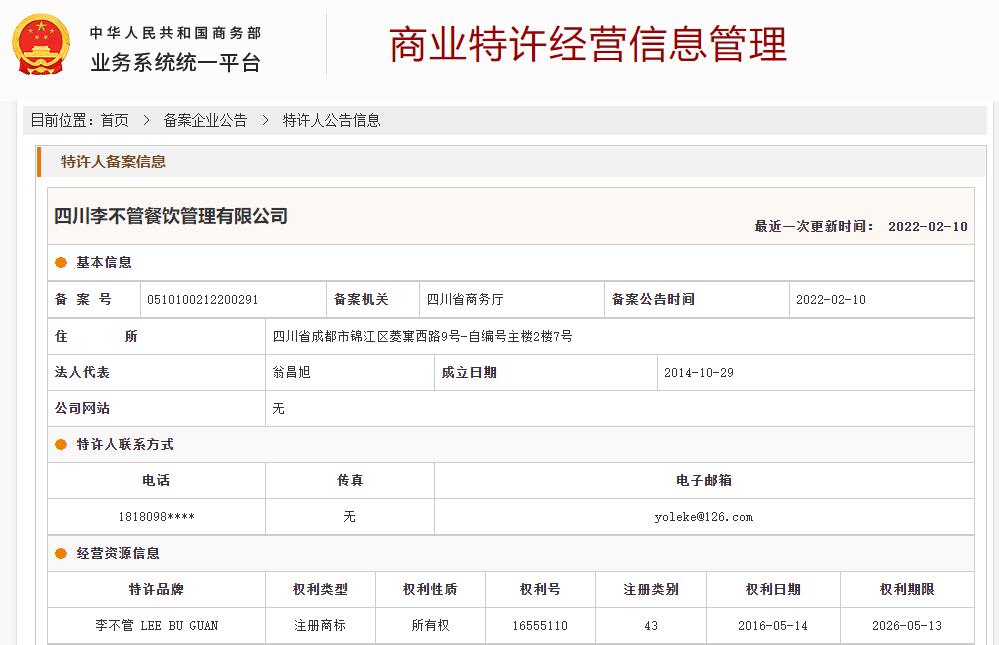Click the 基本信息 section heading
This screenshot has width=999, height=645.
104,263
